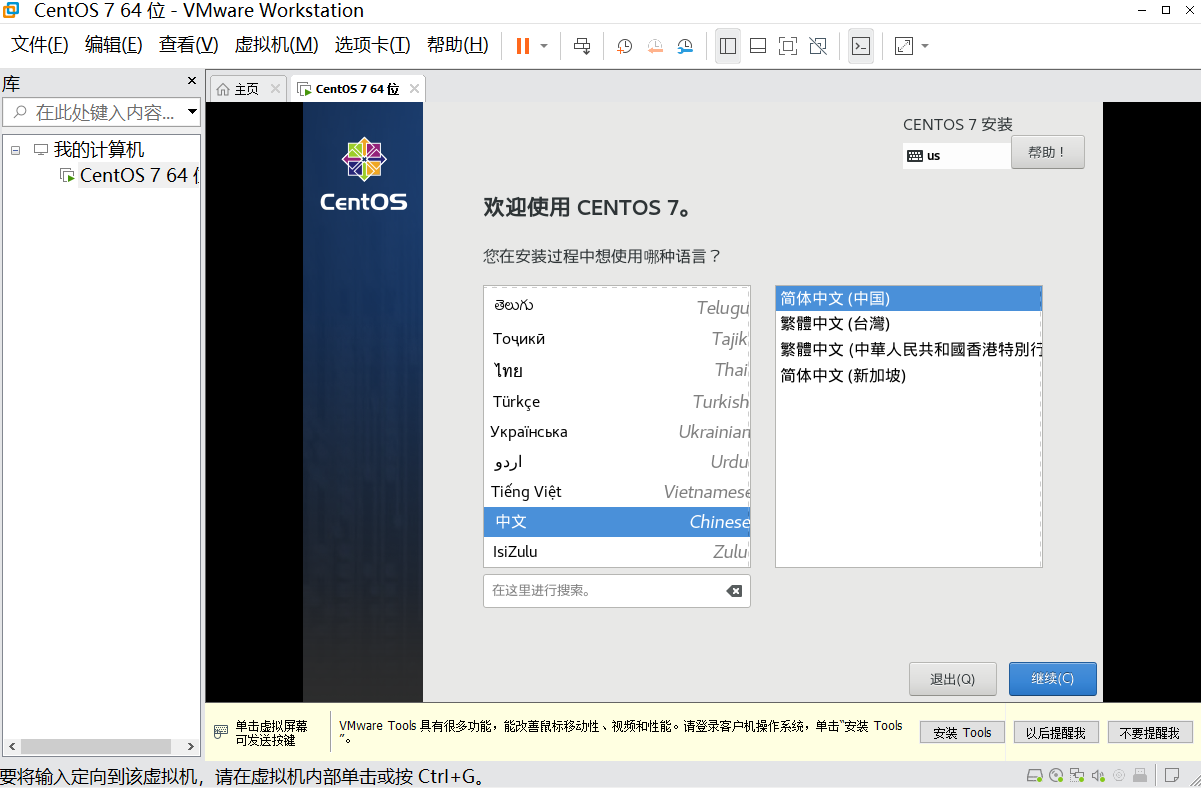Screen dimensions: 1201x788
Task: Pause the virtual machine with the orange pause icon
Action: coord(522,46)
